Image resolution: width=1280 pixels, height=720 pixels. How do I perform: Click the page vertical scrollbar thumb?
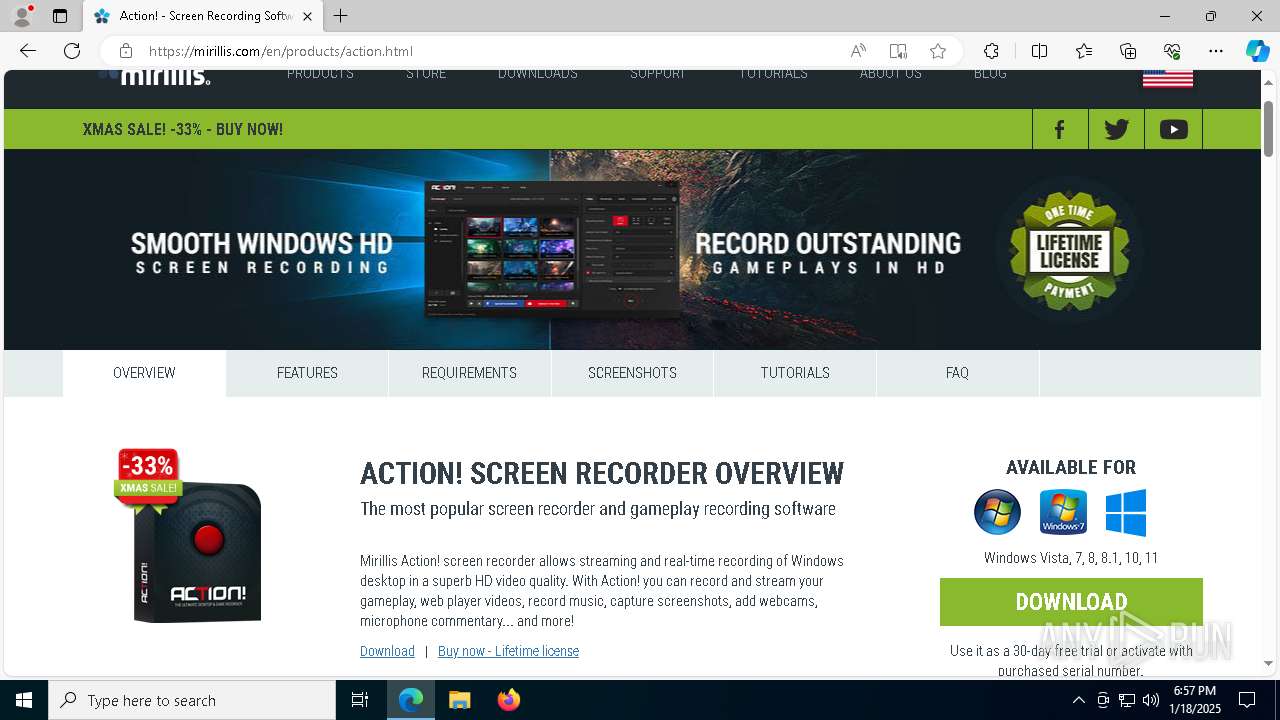1269,128
